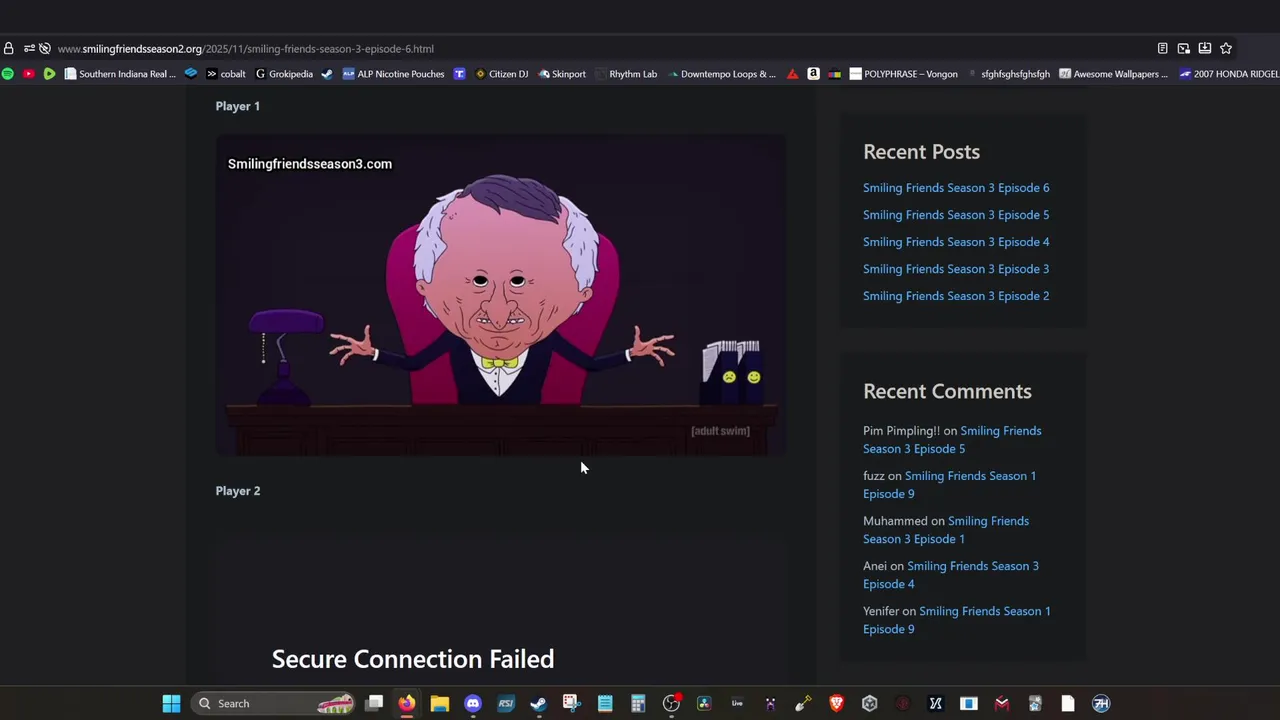Click the Secure Connection Failed message
Image resolution: width=1280 pixels, height=720 pixels.
pyautogui.click(x=413, y=659)
